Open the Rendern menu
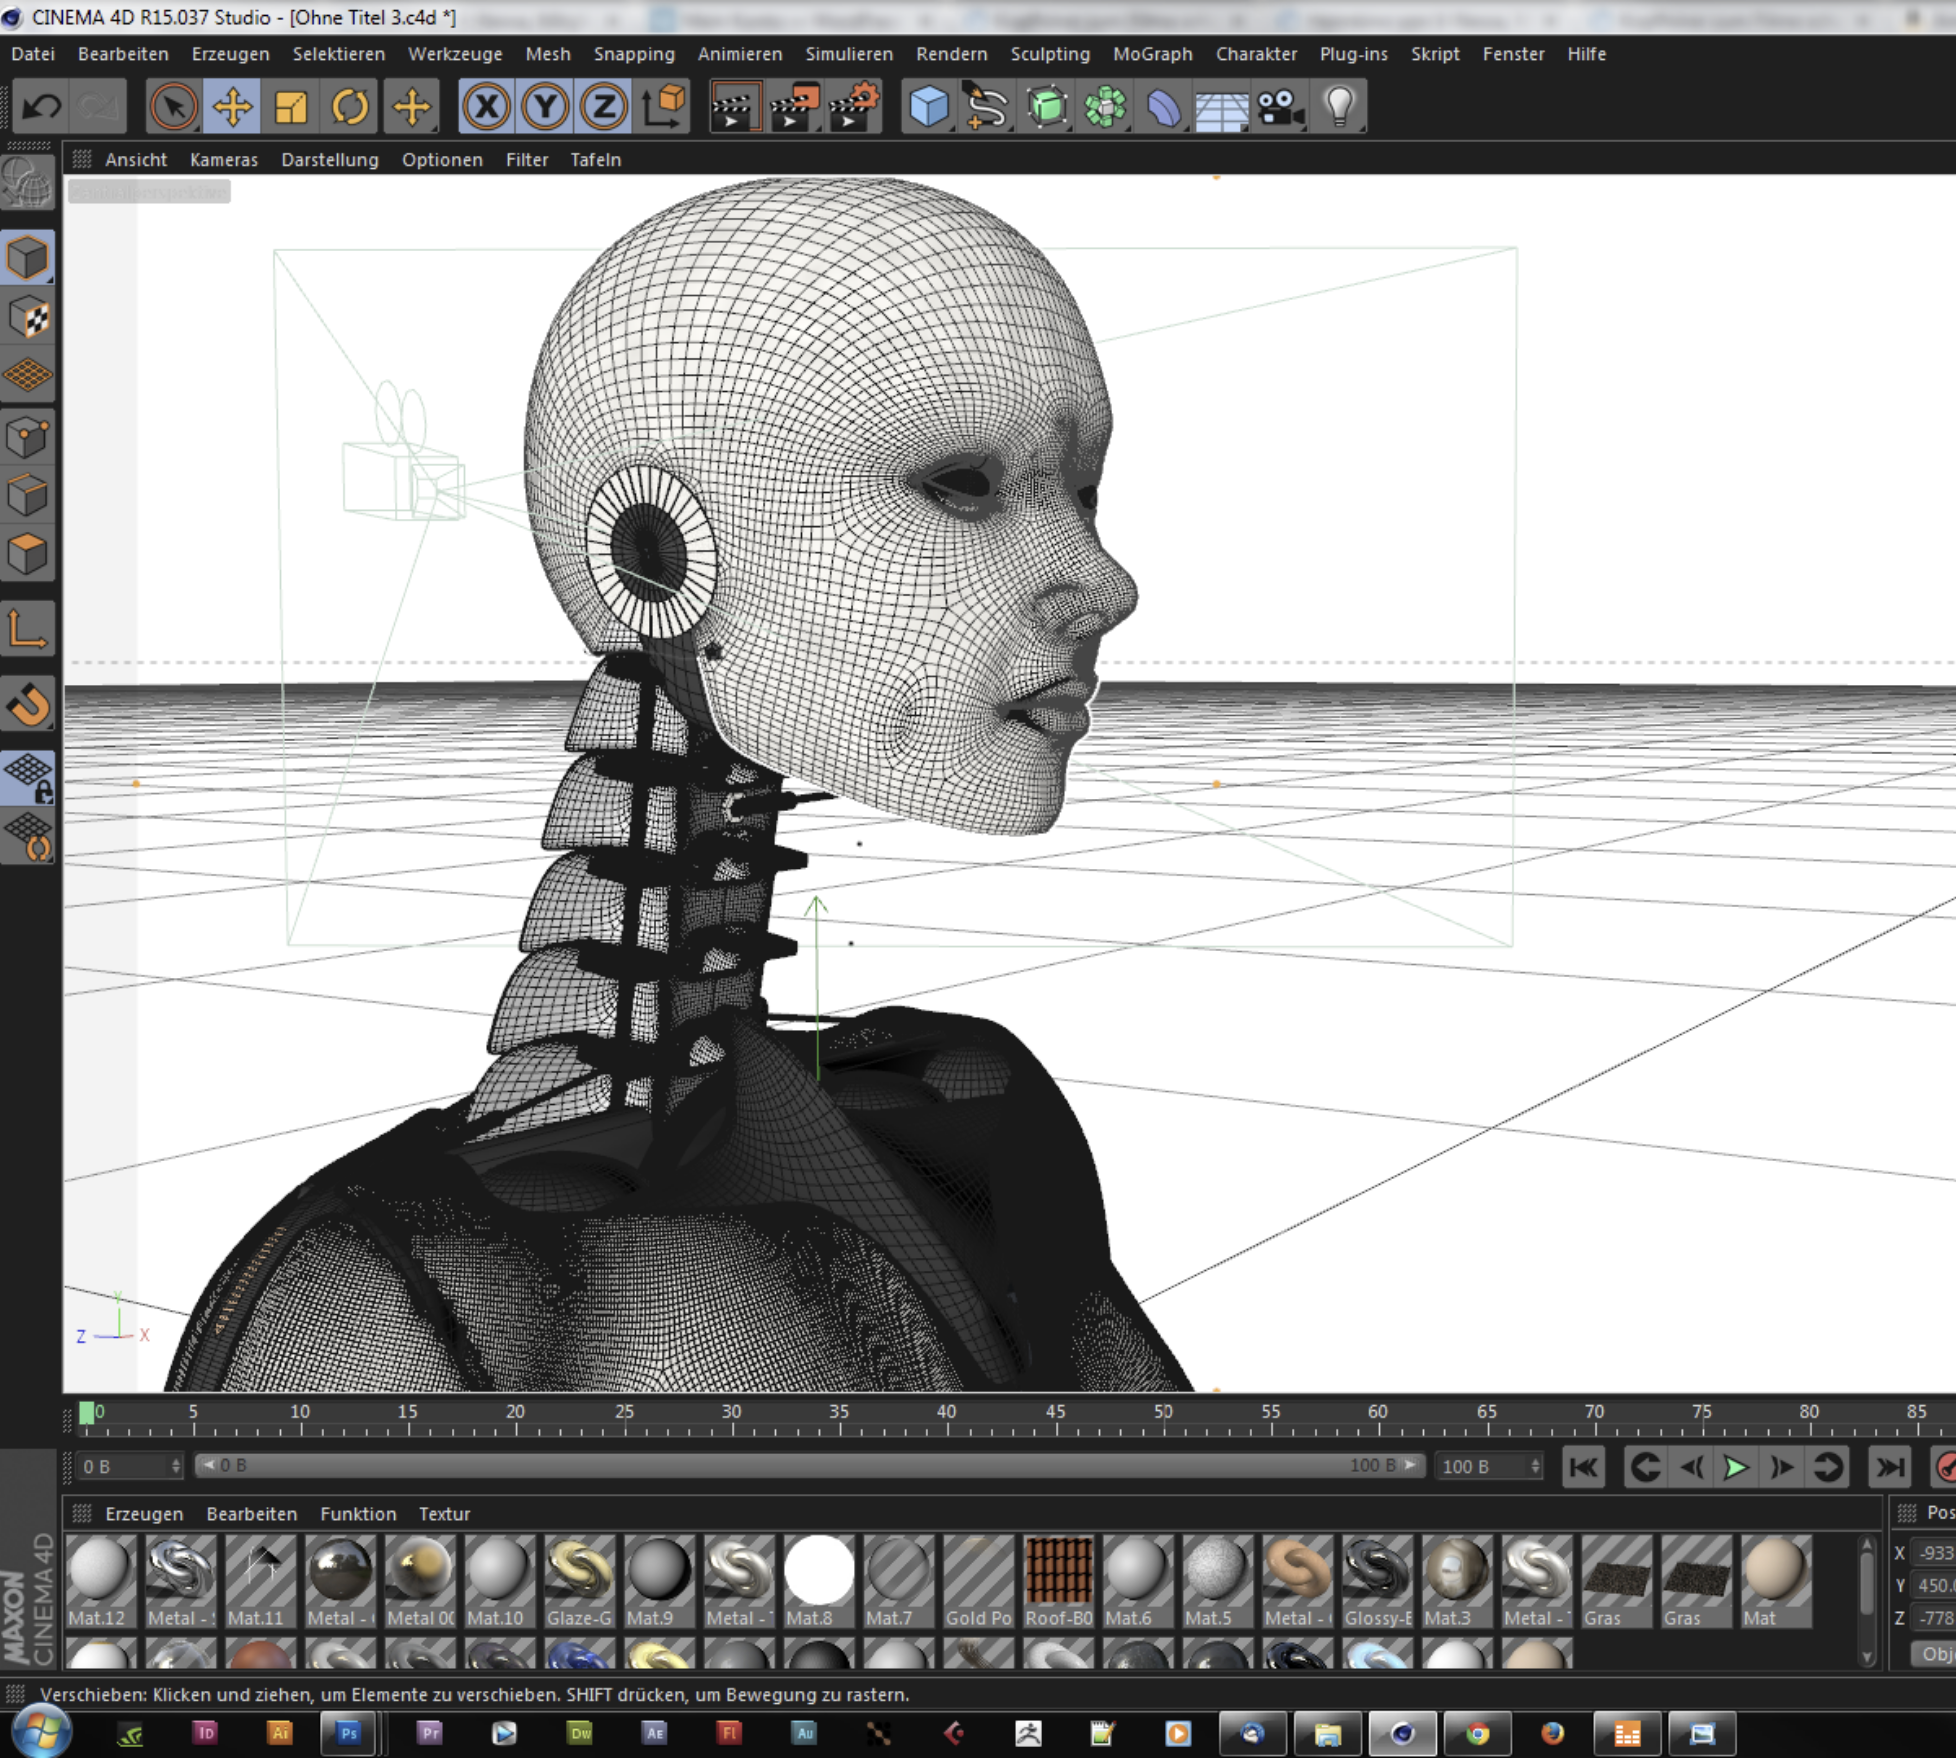This screenshot has height=1758, width=1956. (x=951, y=54)
